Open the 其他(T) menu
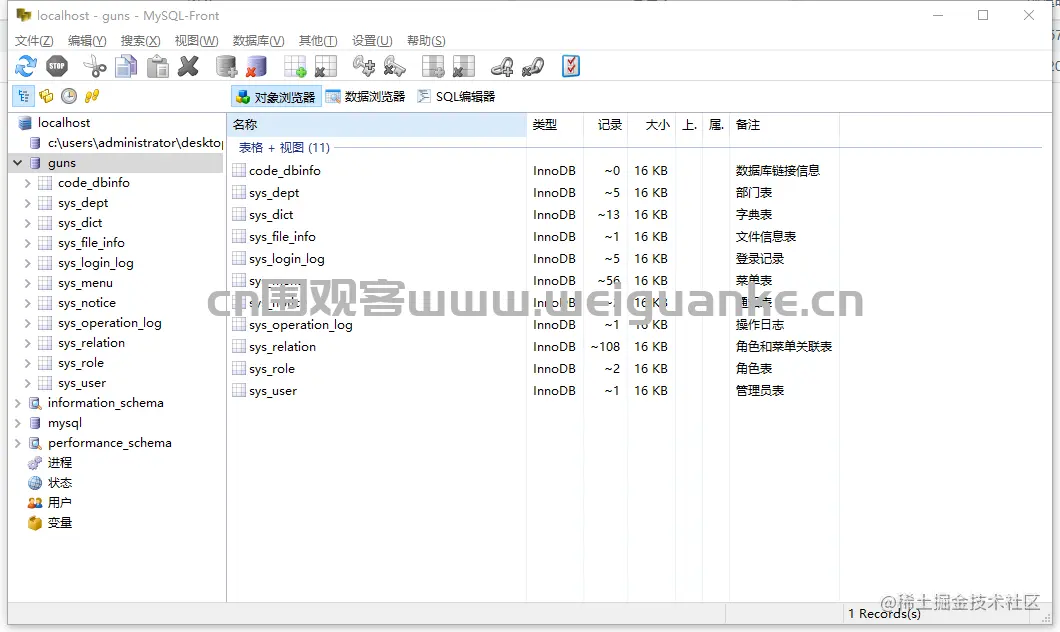This screenshot has height=632, width=1060. point(318,41)
